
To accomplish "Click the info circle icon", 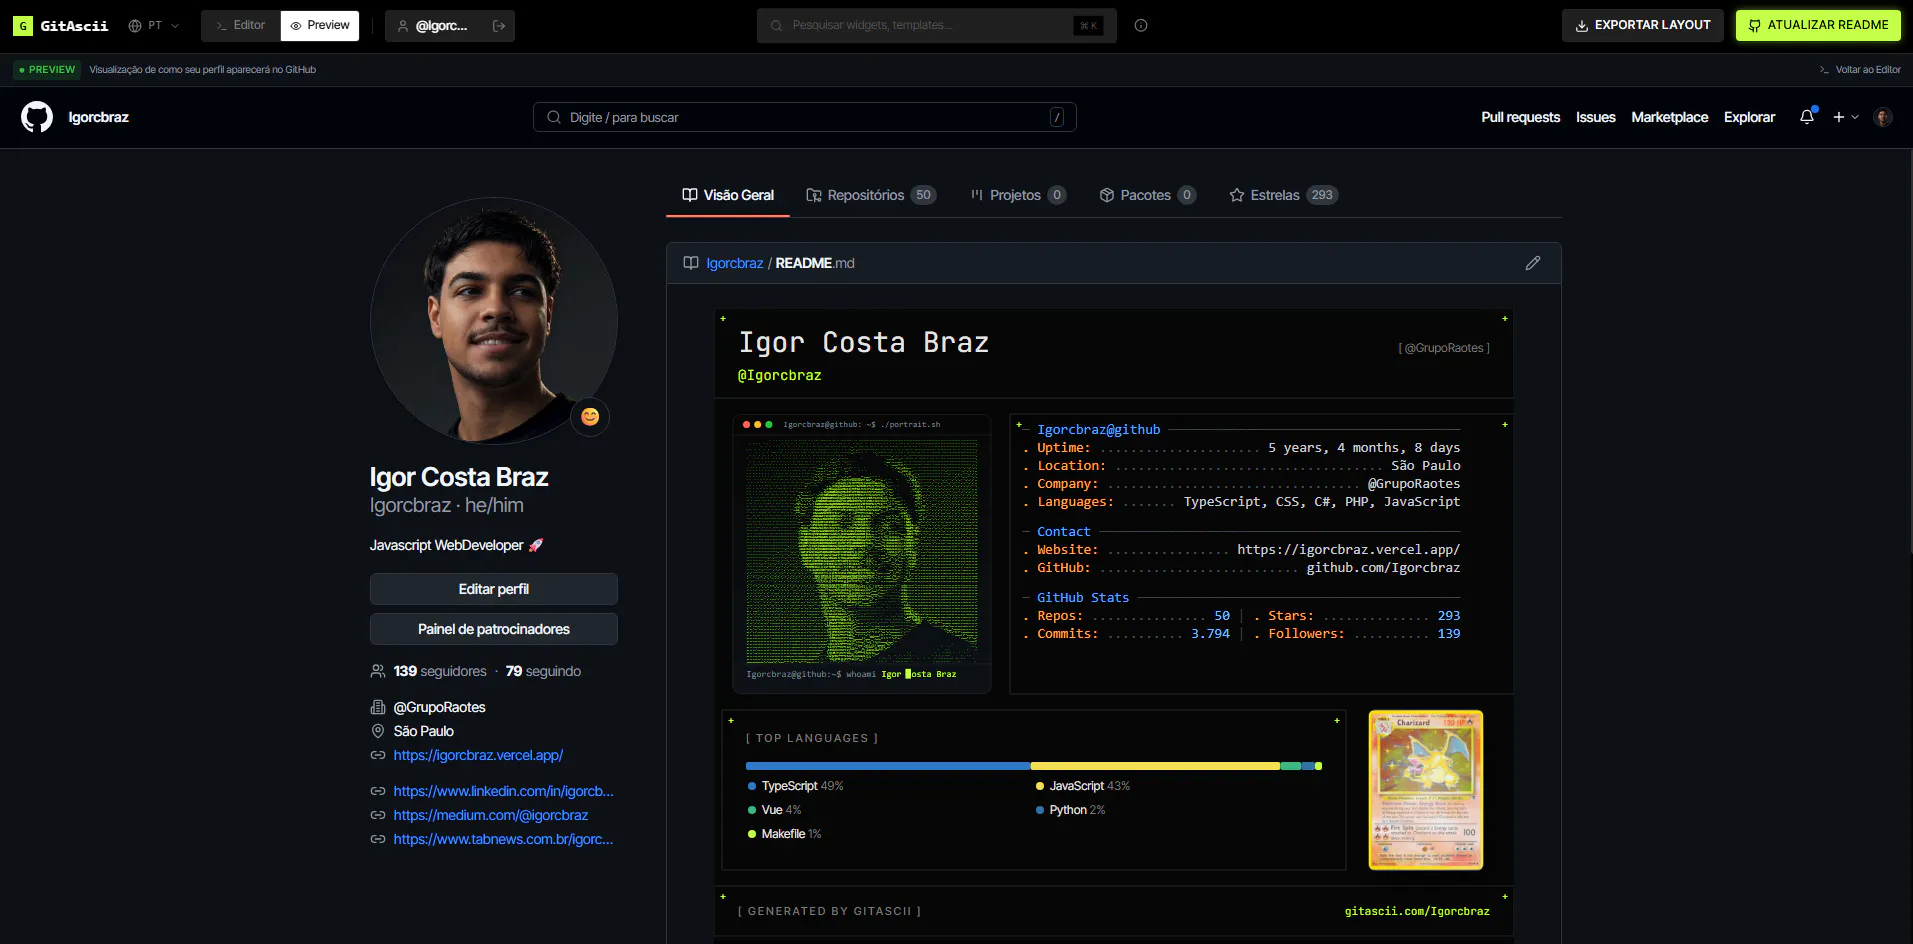I will pyautogui.click(x=1141, y=25).
